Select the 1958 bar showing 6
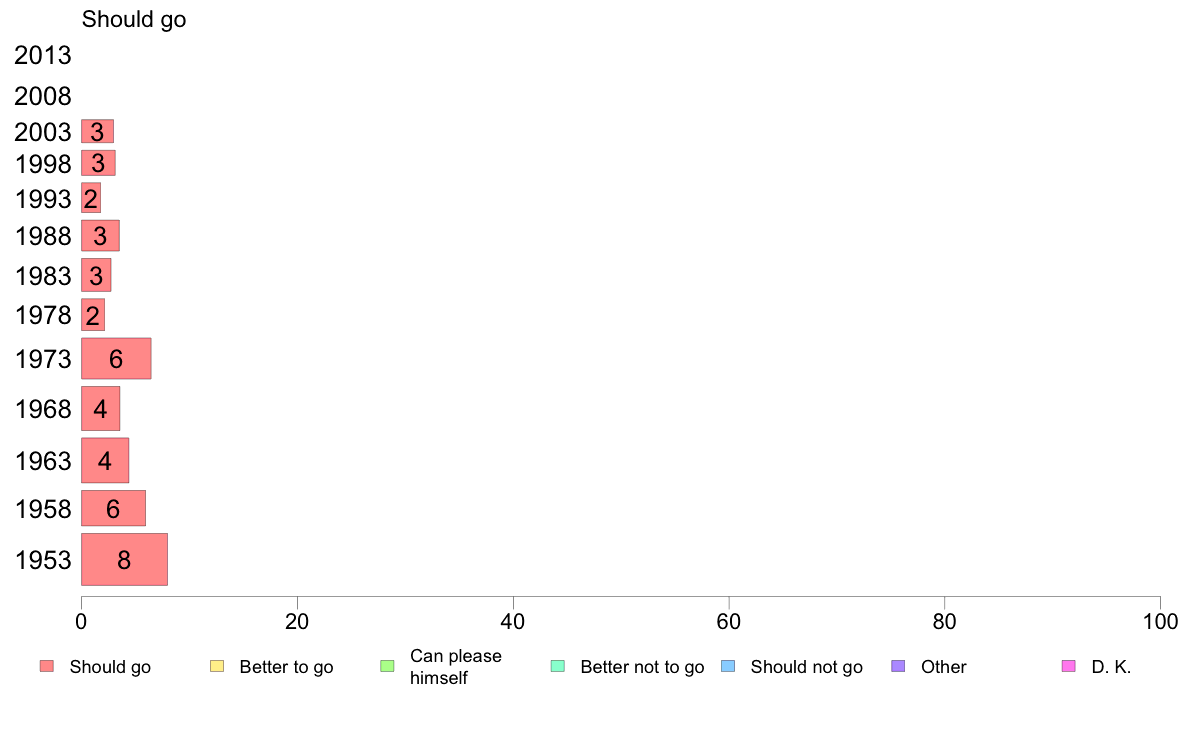Screen dimensions: 1188x736 113,508
